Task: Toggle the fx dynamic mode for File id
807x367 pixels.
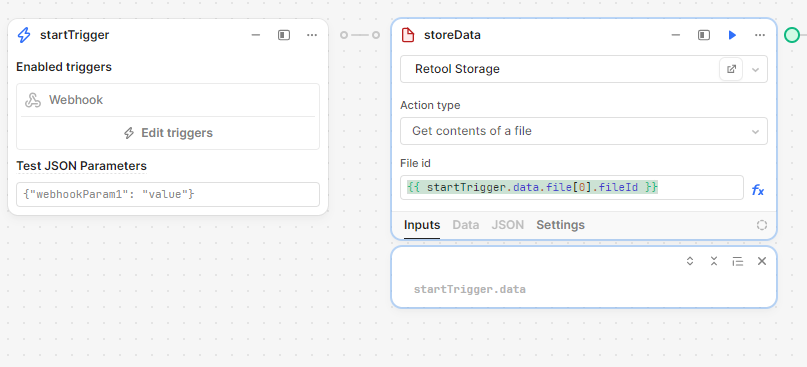Action: (758, 190)
